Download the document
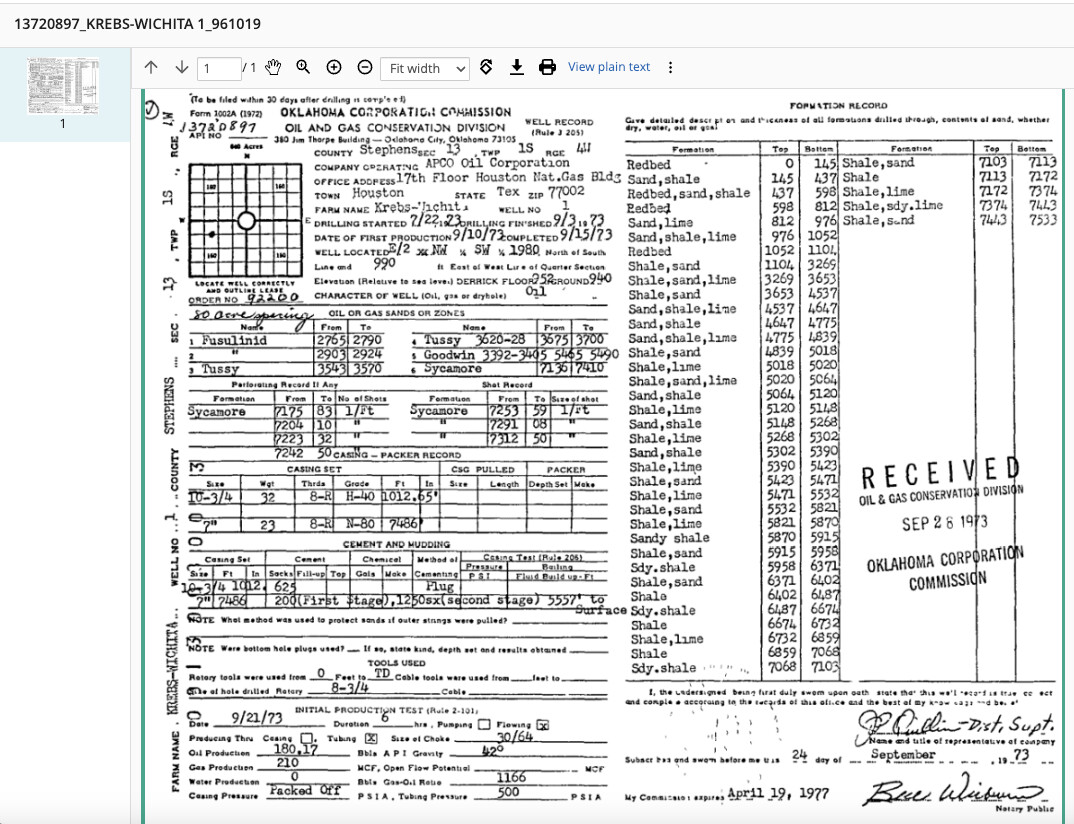 [517, 67]
